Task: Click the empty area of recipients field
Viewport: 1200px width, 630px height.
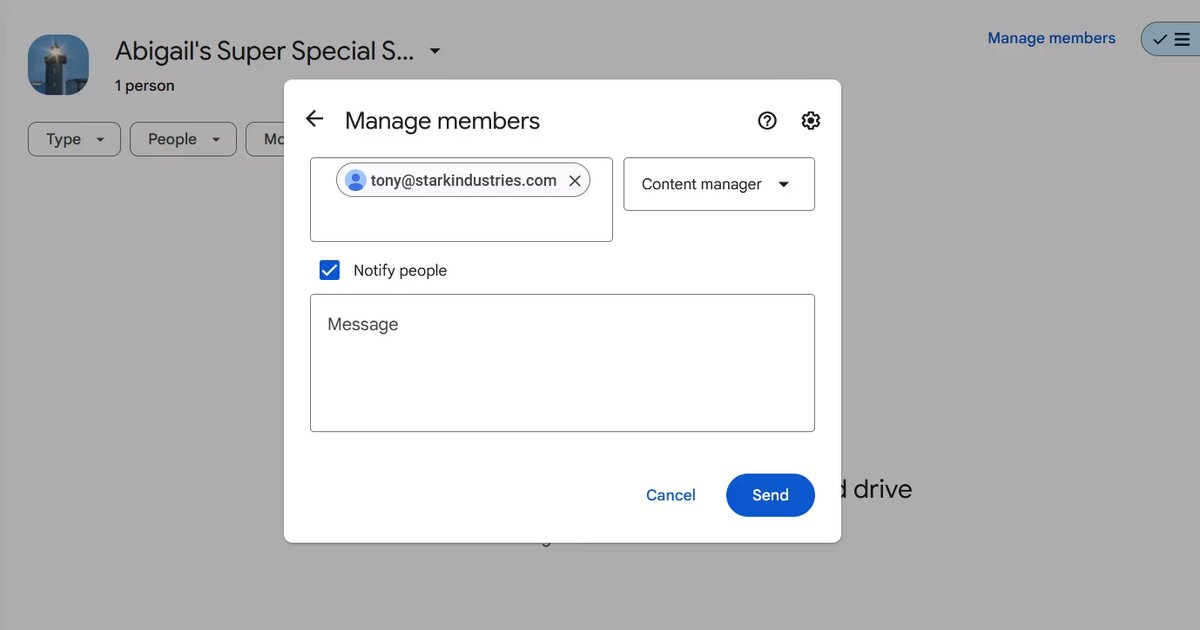Action: [460, 220]
